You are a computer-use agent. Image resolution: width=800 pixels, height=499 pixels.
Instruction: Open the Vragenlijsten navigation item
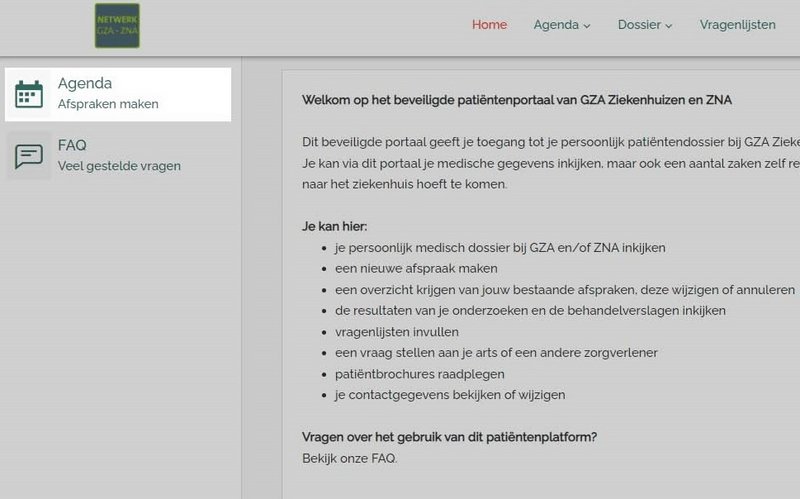coord(737,25)
